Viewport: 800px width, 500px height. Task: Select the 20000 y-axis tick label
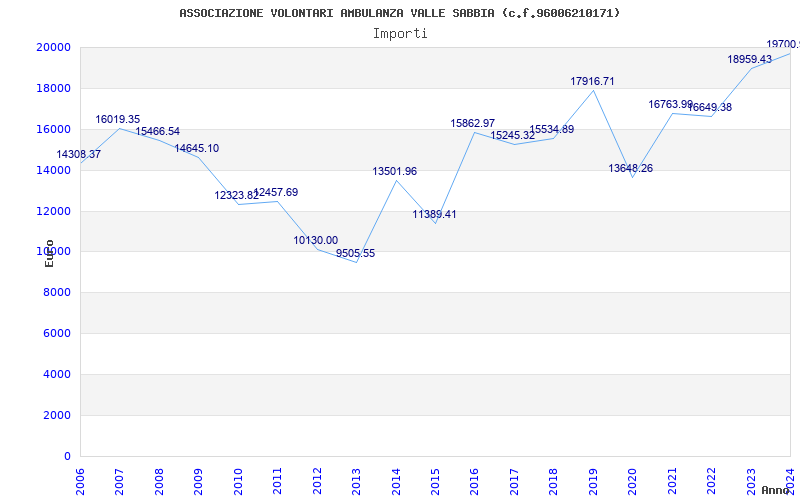53,47
